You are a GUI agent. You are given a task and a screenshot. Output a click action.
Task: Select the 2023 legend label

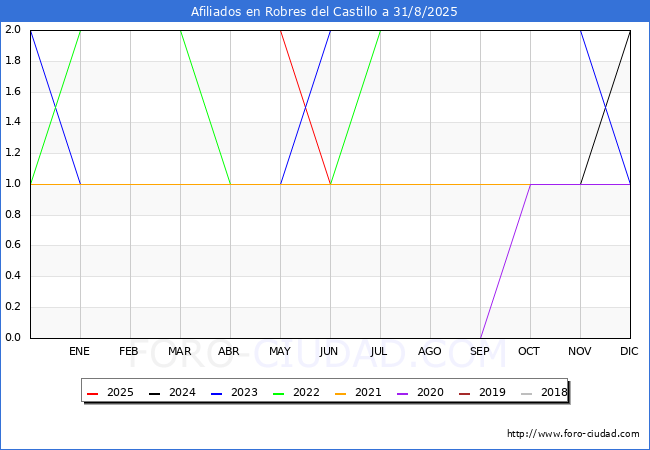coord(244,392)
